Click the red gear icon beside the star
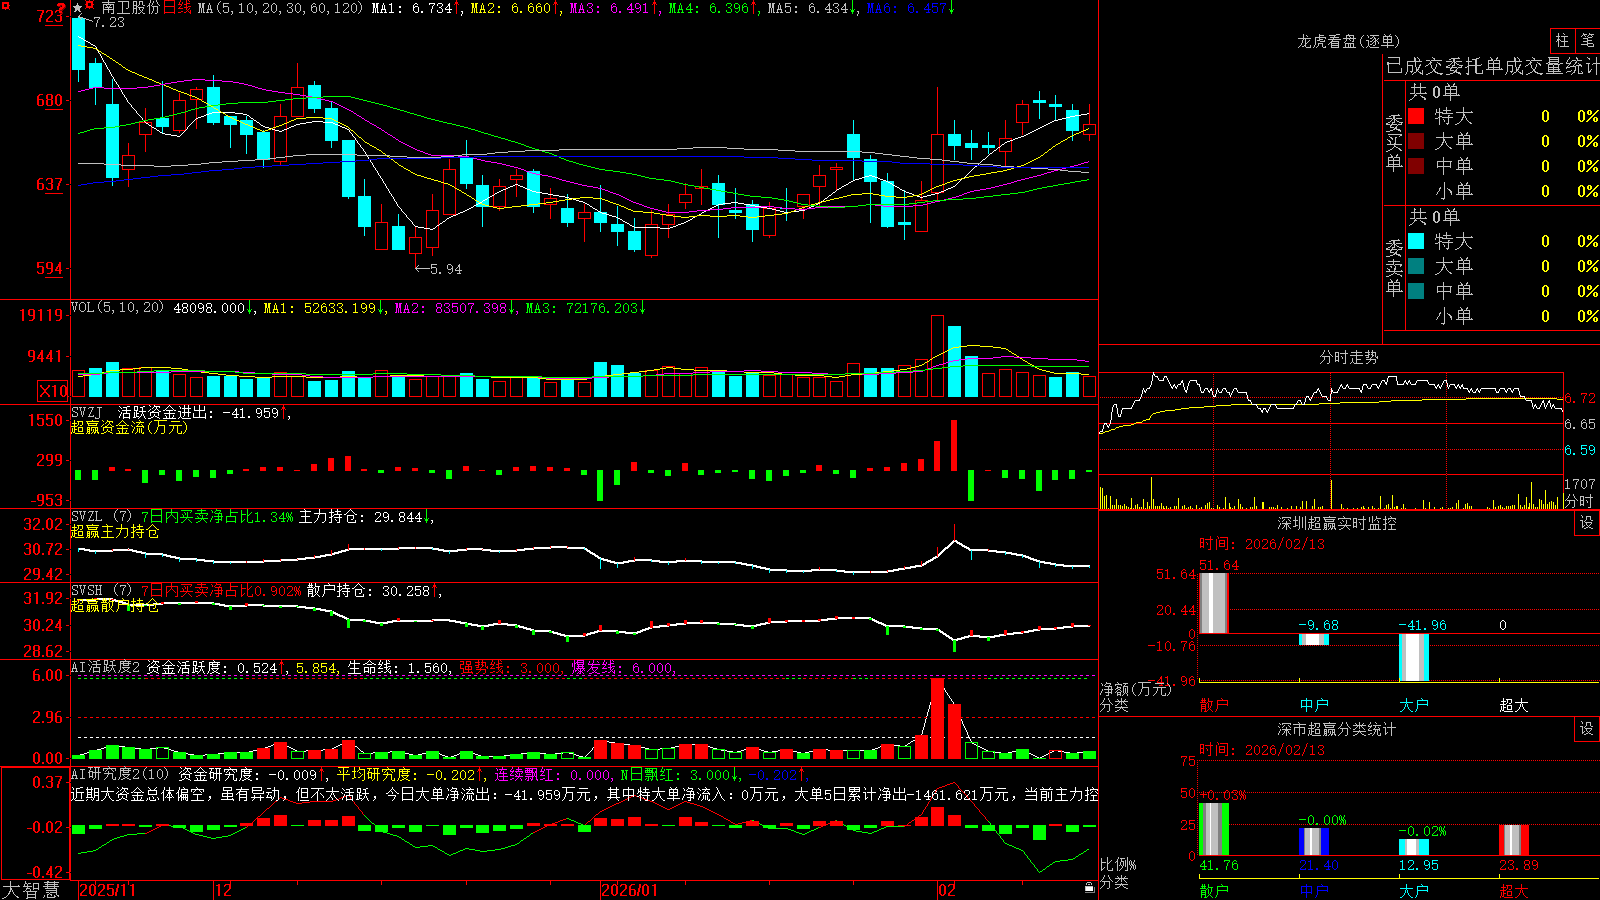Screen dimensions: 1600x900 pos(90,7)
